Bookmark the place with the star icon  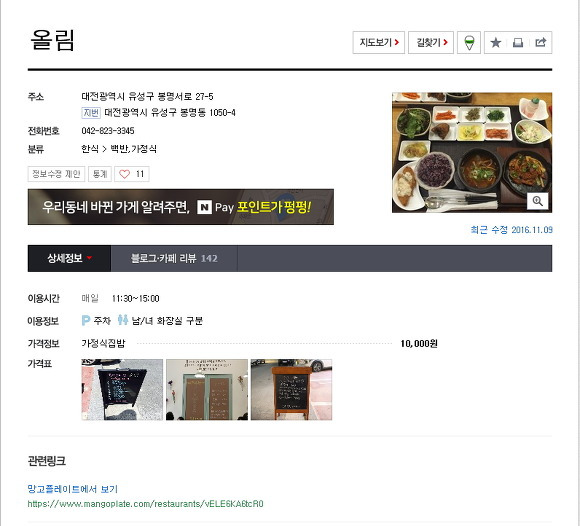[x=495, y=43]
